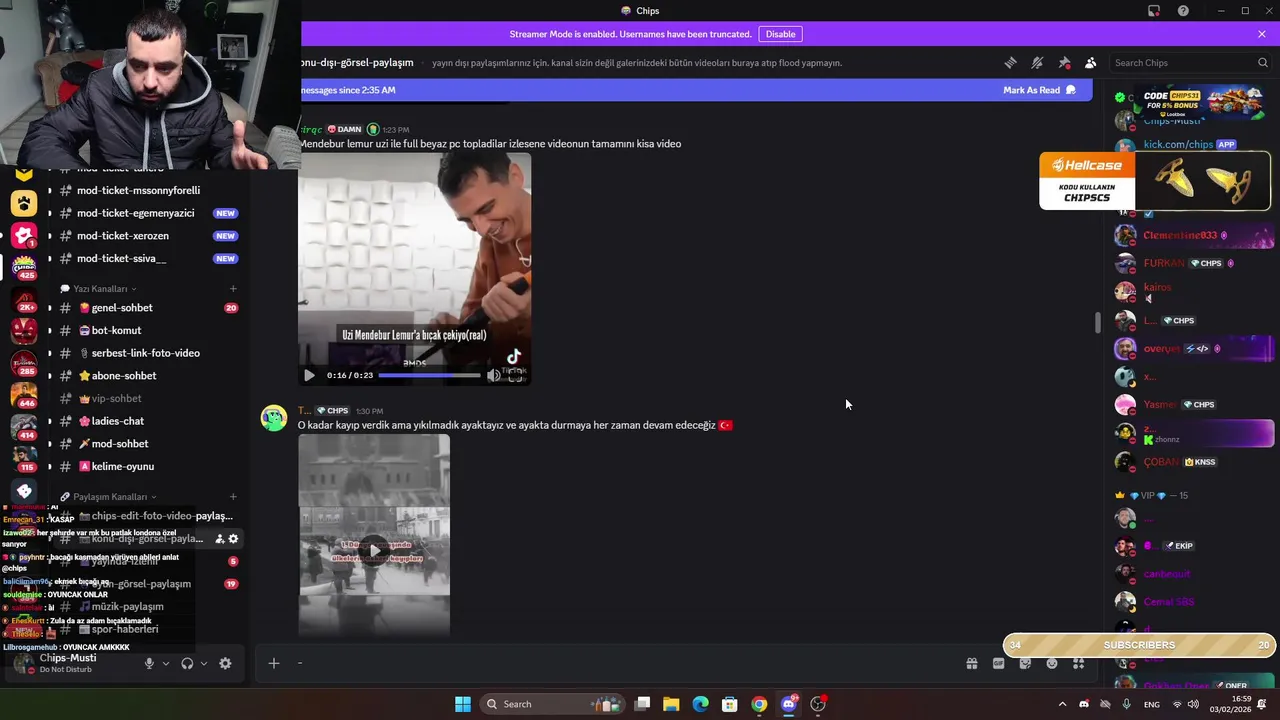Image resolution: width=1280 pixels, height=720 pixels.
Task: Click the create-invite icon for konu-dışı-görsel-paylaşım
Action: tap(219, 539)
